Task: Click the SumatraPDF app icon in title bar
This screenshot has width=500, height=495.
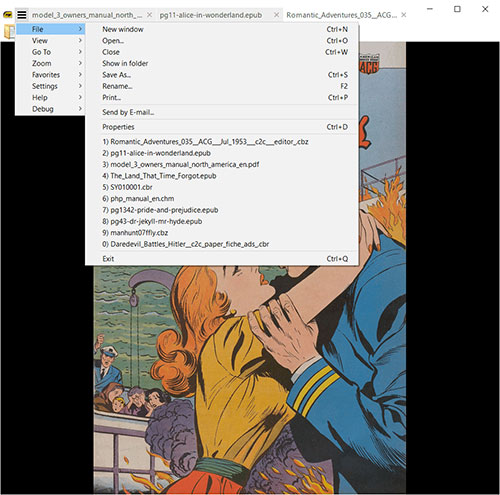Action: click(7, 15)
